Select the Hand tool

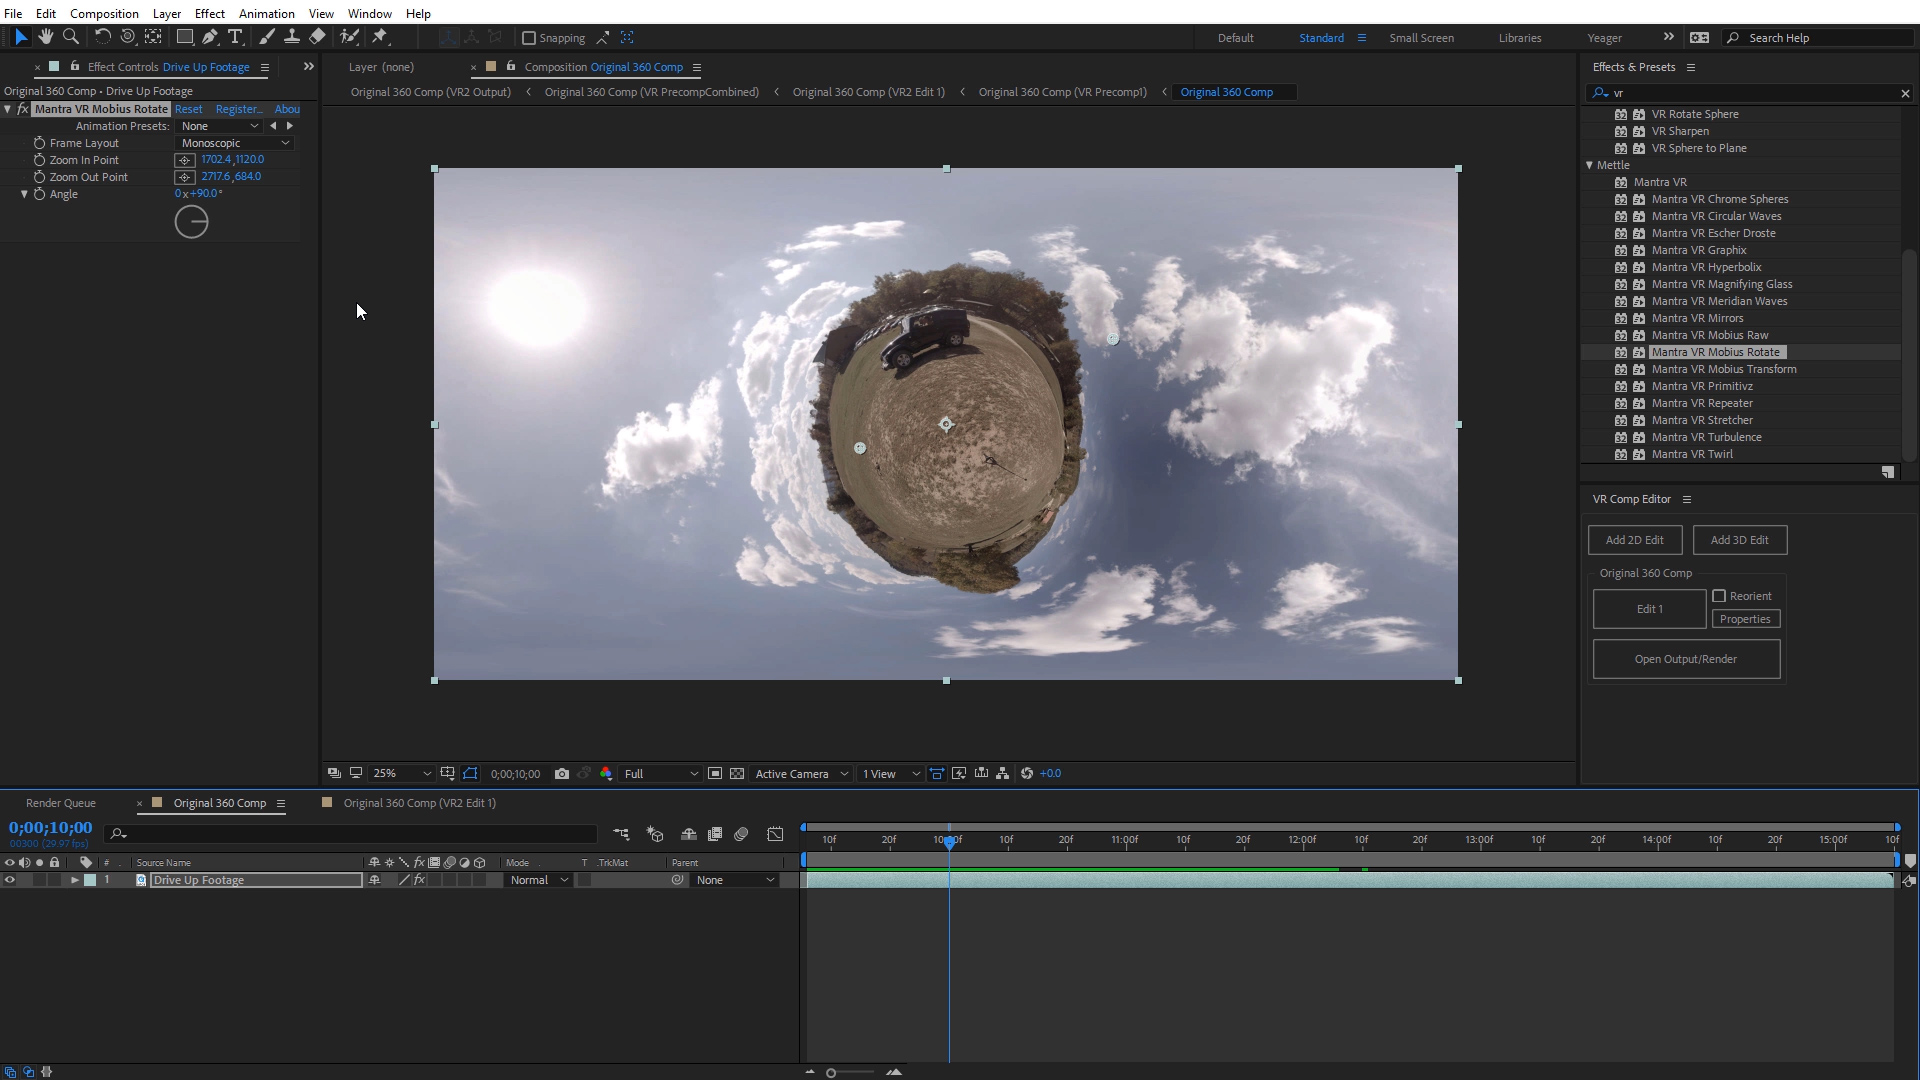point(46,37)
